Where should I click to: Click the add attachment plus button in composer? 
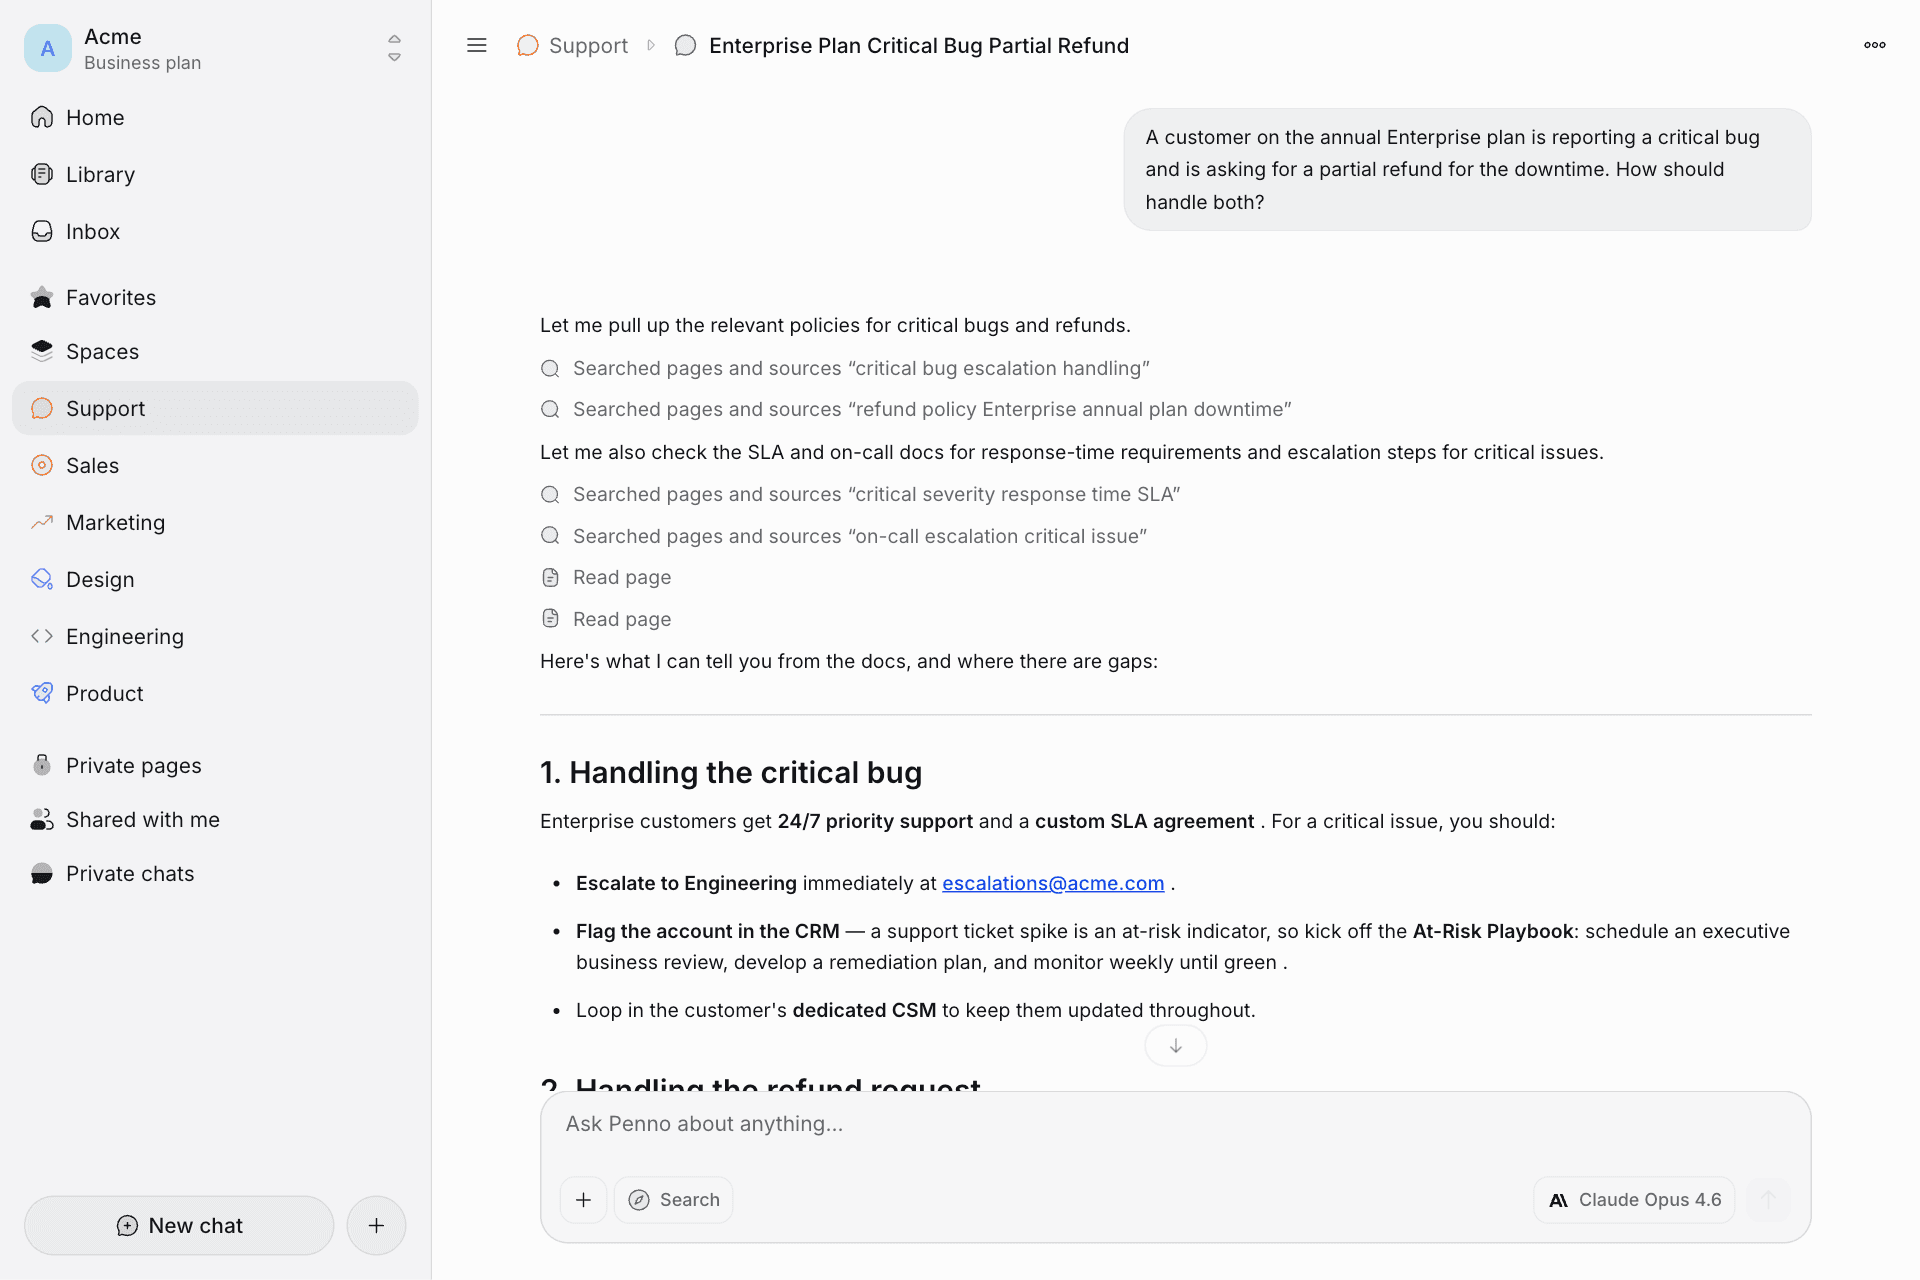584,1199
